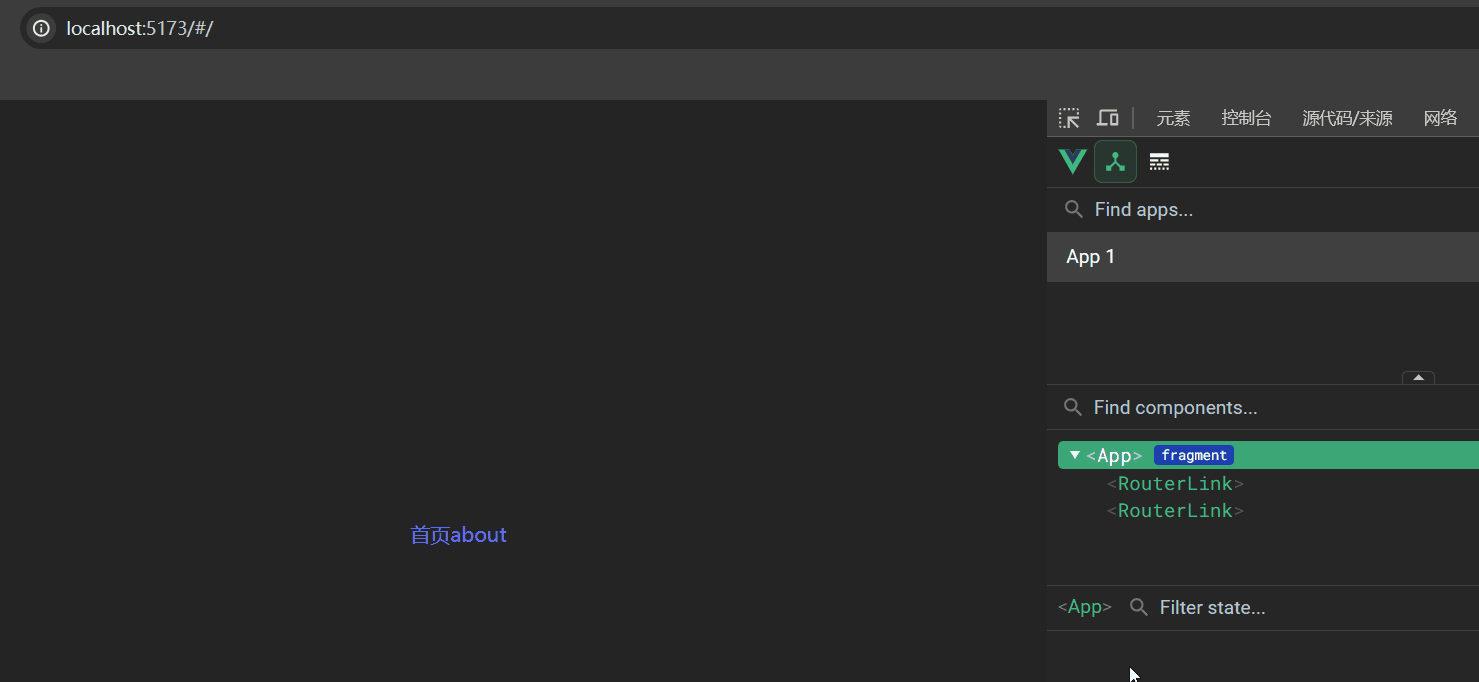This screenshot has width=1479, height=682.
Task: Click the magnifier icon beside Filter state
Action: click(x=1138, y=607)
